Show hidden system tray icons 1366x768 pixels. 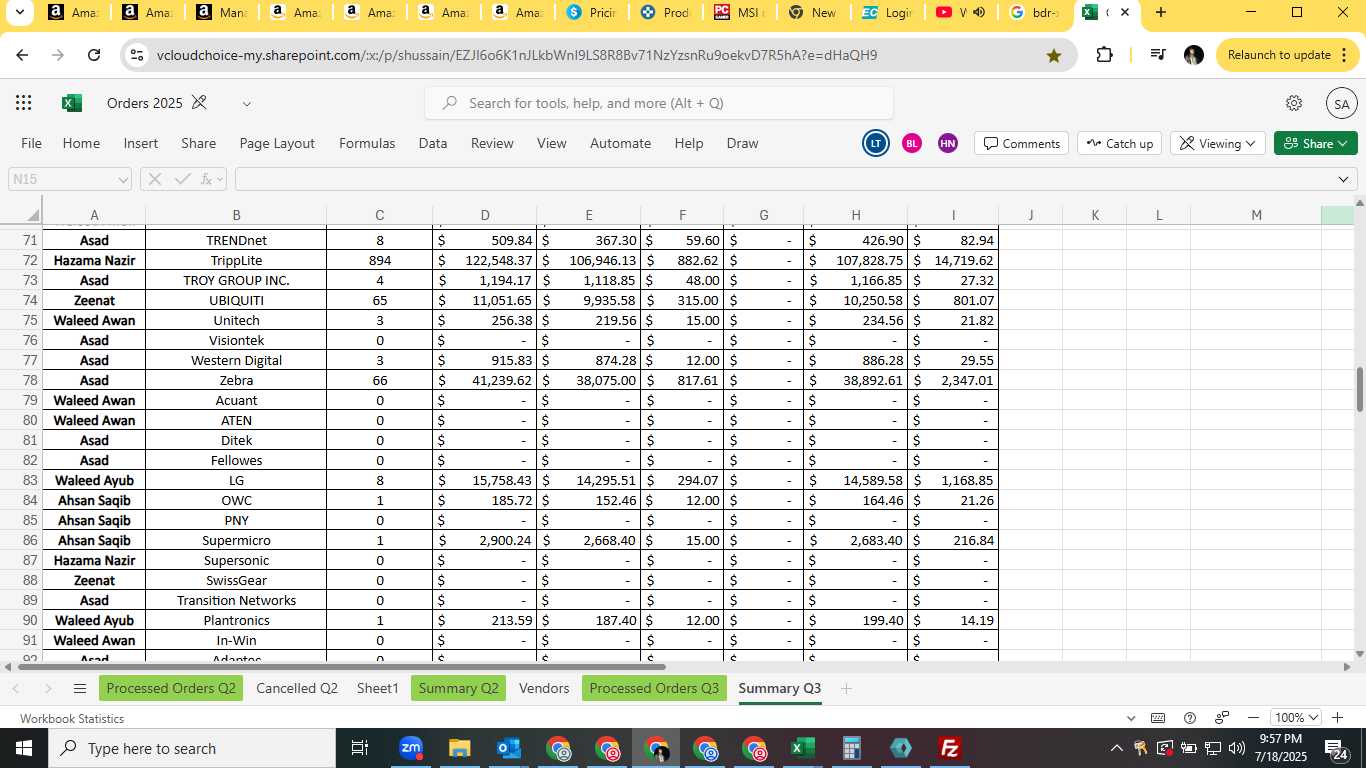click(1116, 748)
